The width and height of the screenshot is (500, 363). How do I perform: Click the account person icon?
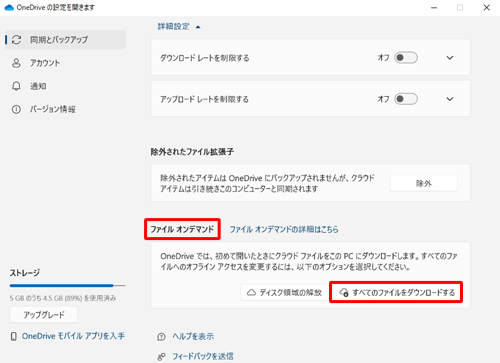tap(16, 63)
